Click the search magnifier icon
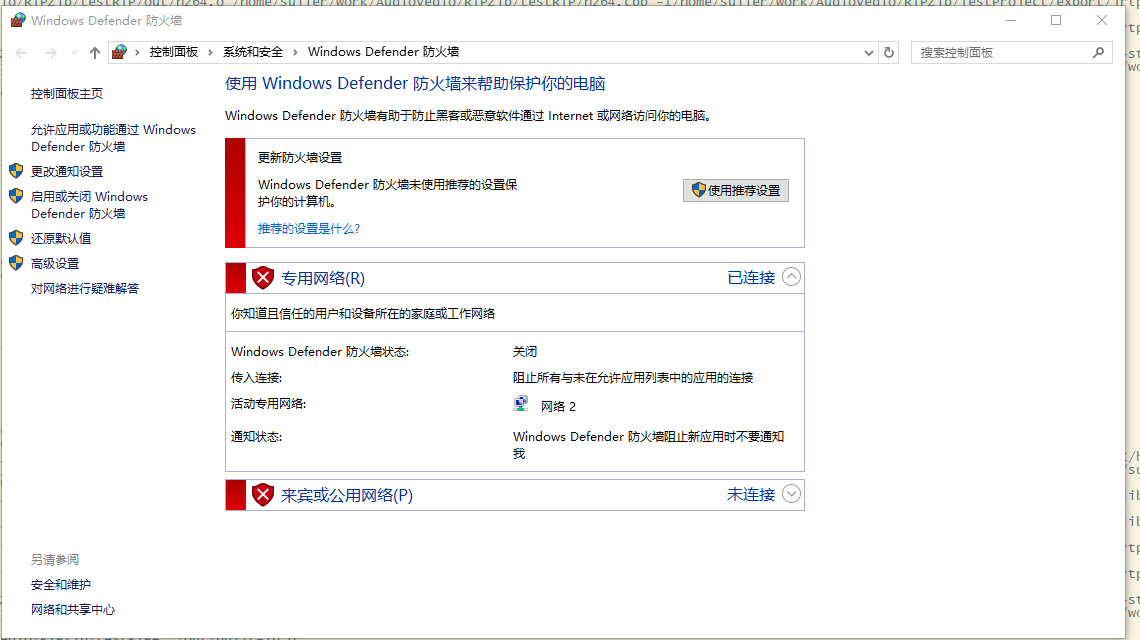The image size is (1140, 640). point(1099,52)
